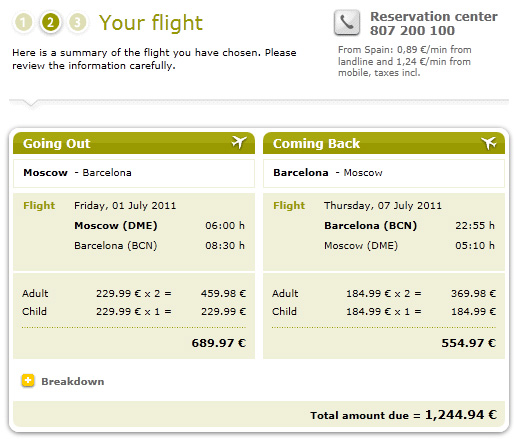Click the Coming Back header bar
This screenshot has width=514, height=439.
tap(384, 143)
